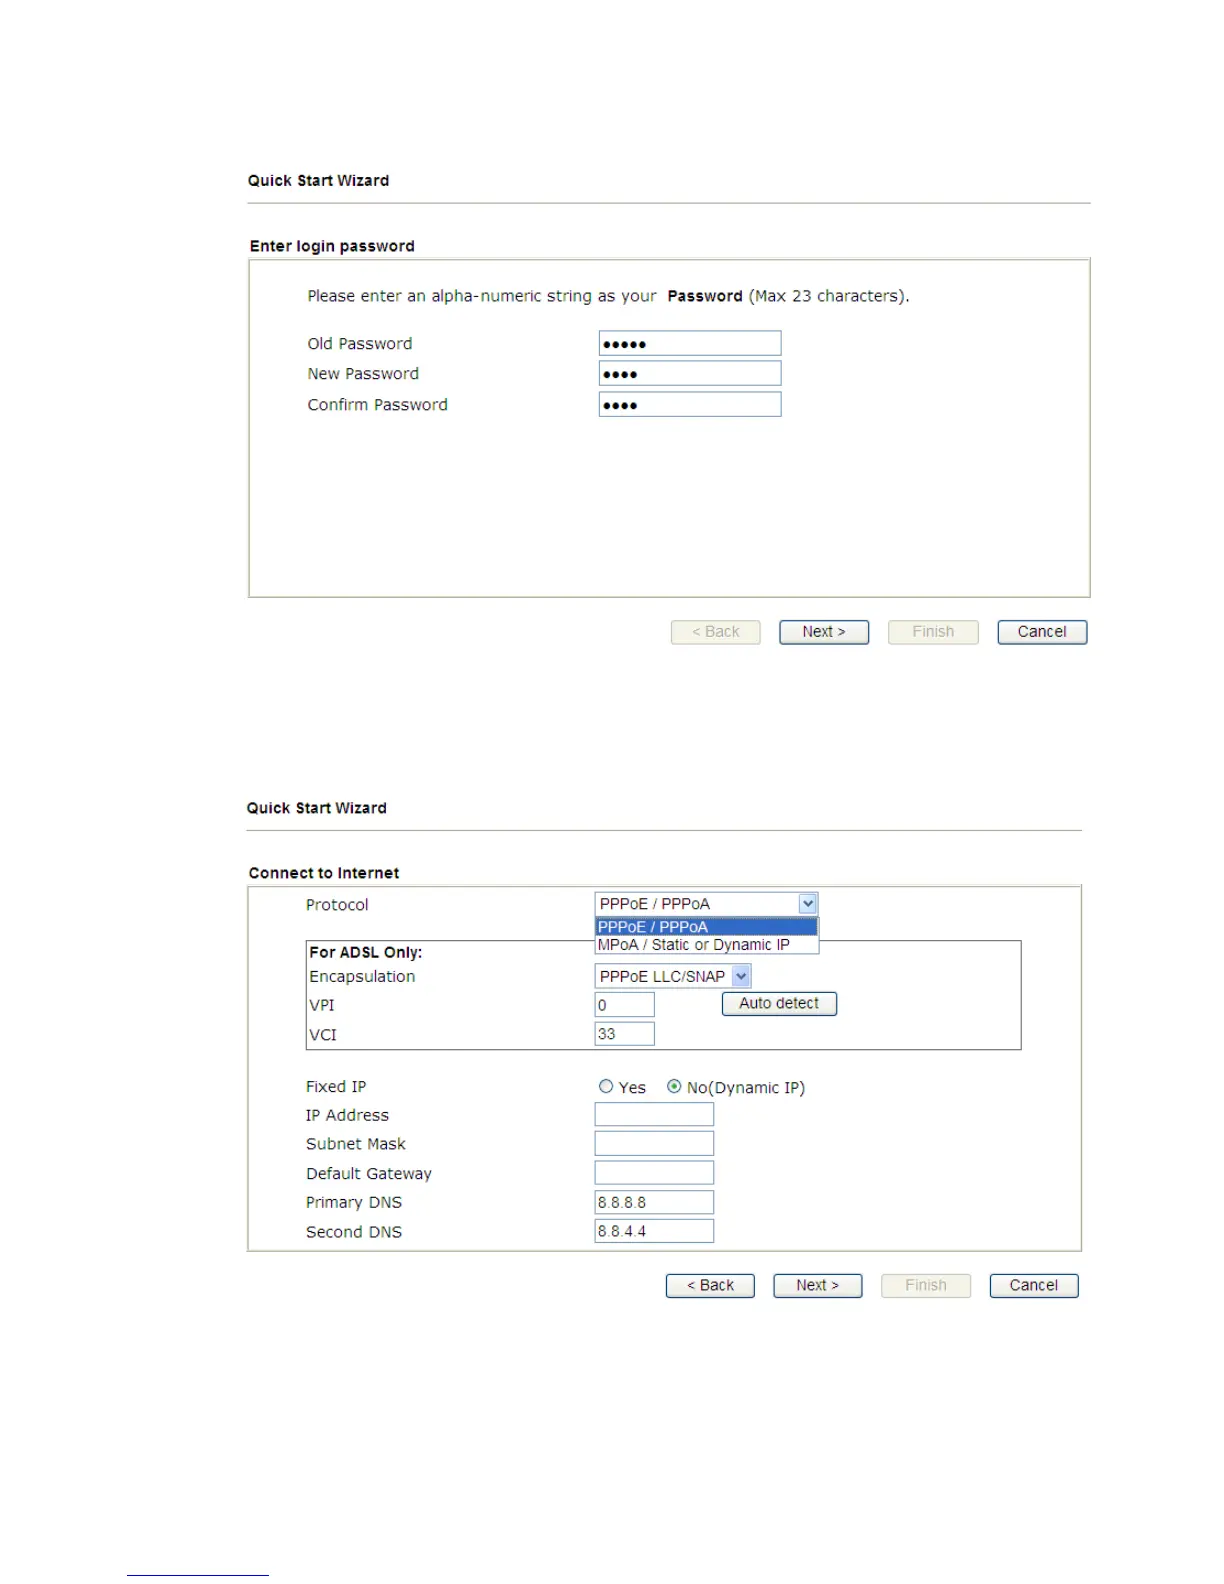Select Yes for Fixed IP

(606, 1087)
